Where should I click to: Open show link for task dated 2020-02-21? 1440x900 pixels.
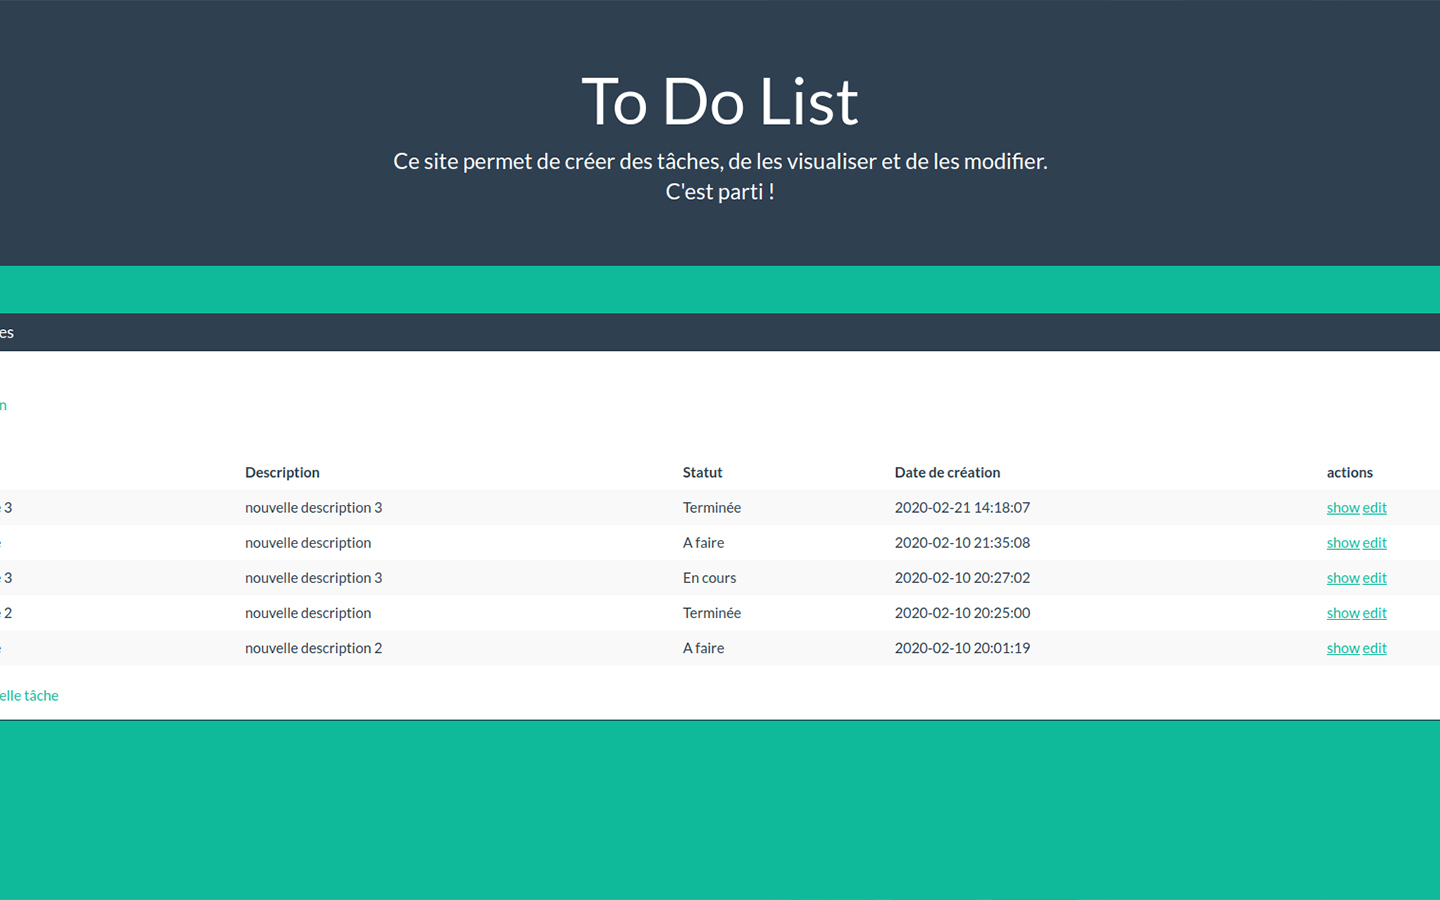pos(1342,507)
